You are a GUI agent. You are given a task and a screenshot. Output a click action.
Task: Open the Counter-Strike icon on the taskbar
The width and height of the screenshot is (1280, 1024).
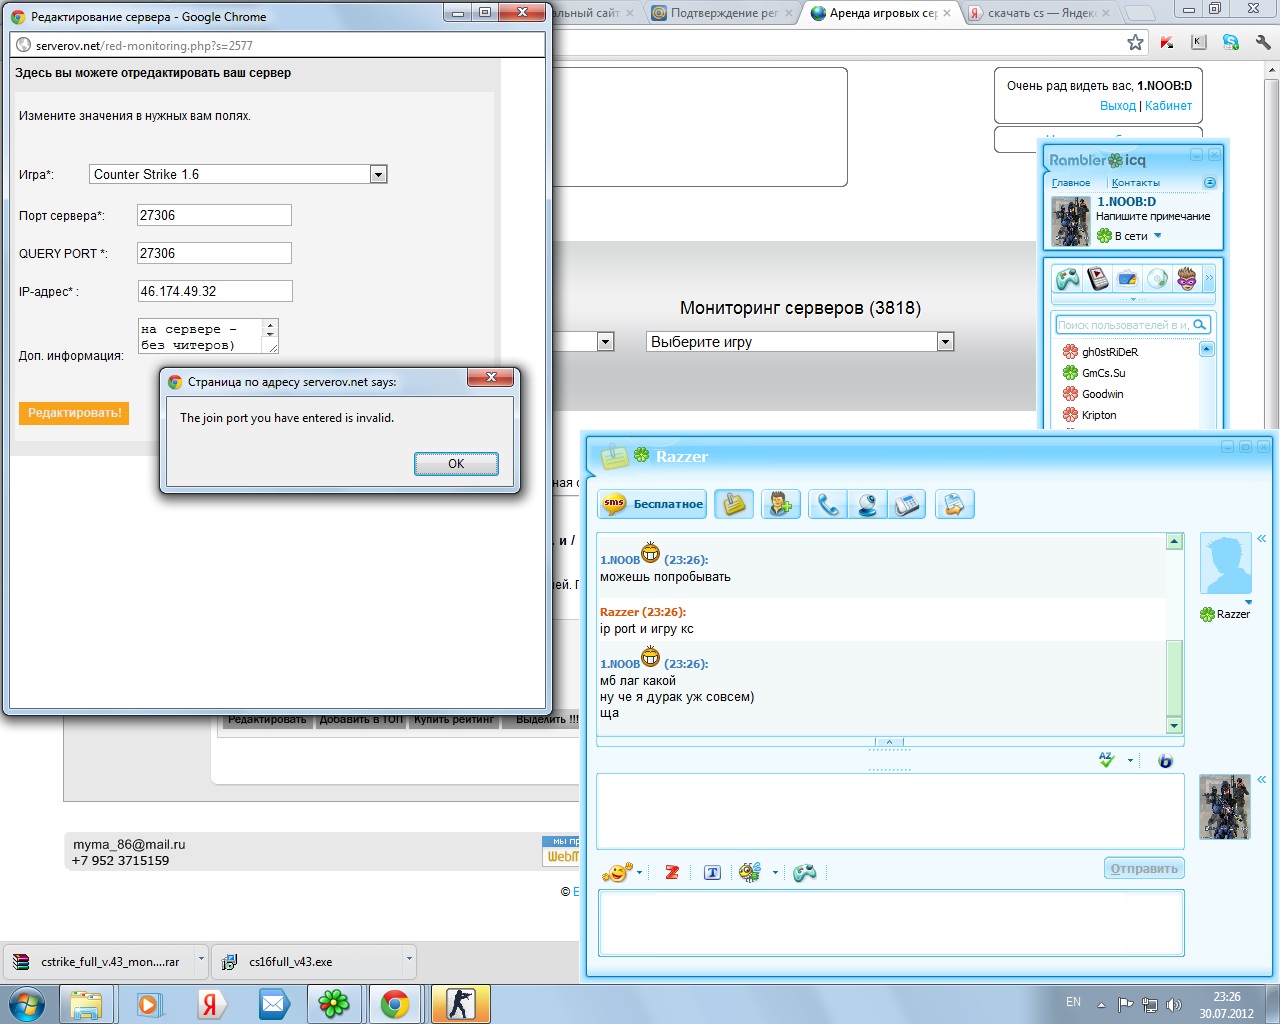click(x=461, y=1004)
